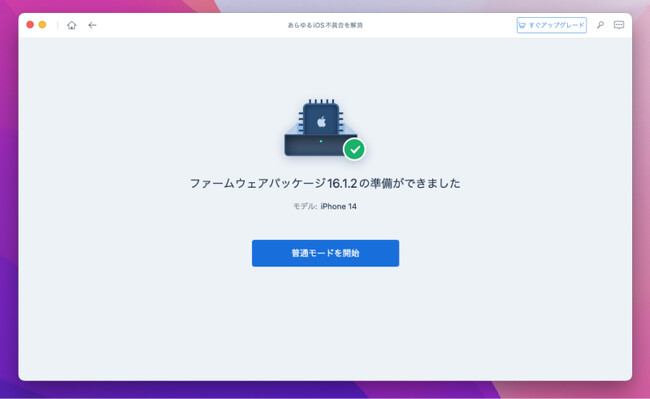The height and width of the screenshot is (399, 650).
Task: Click the モデル label text
Action: pos(305,206)
